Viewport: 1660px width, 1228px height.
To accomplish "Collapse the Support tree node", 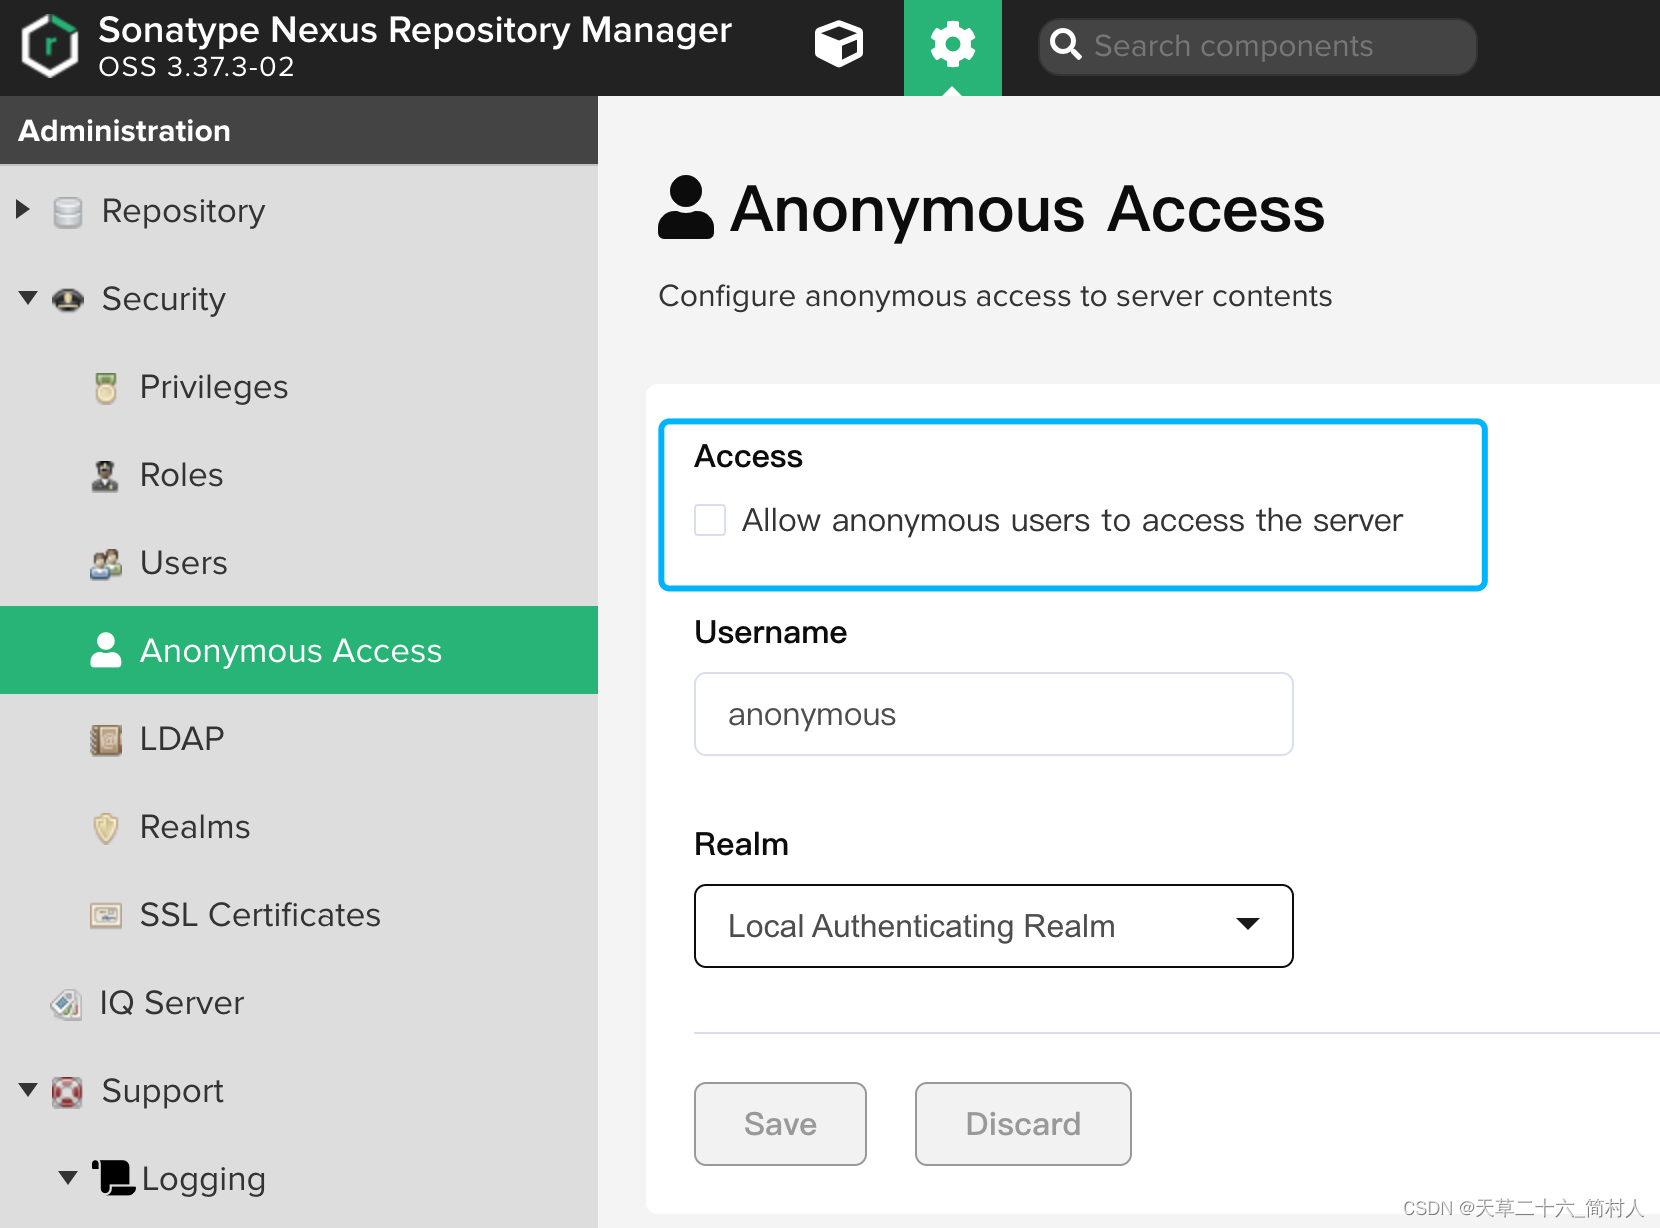I will 28,1089.
